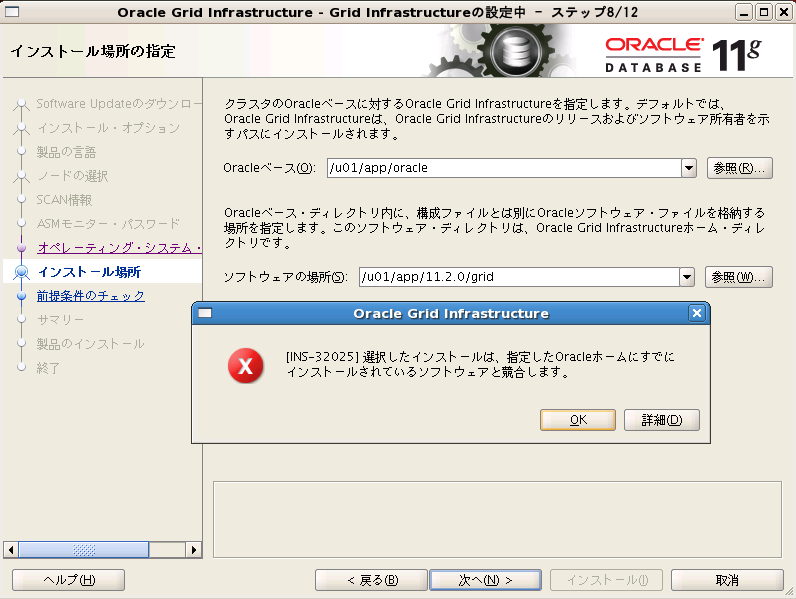Click the 前提条件のチェック step bullet

(x=21, y=296)
